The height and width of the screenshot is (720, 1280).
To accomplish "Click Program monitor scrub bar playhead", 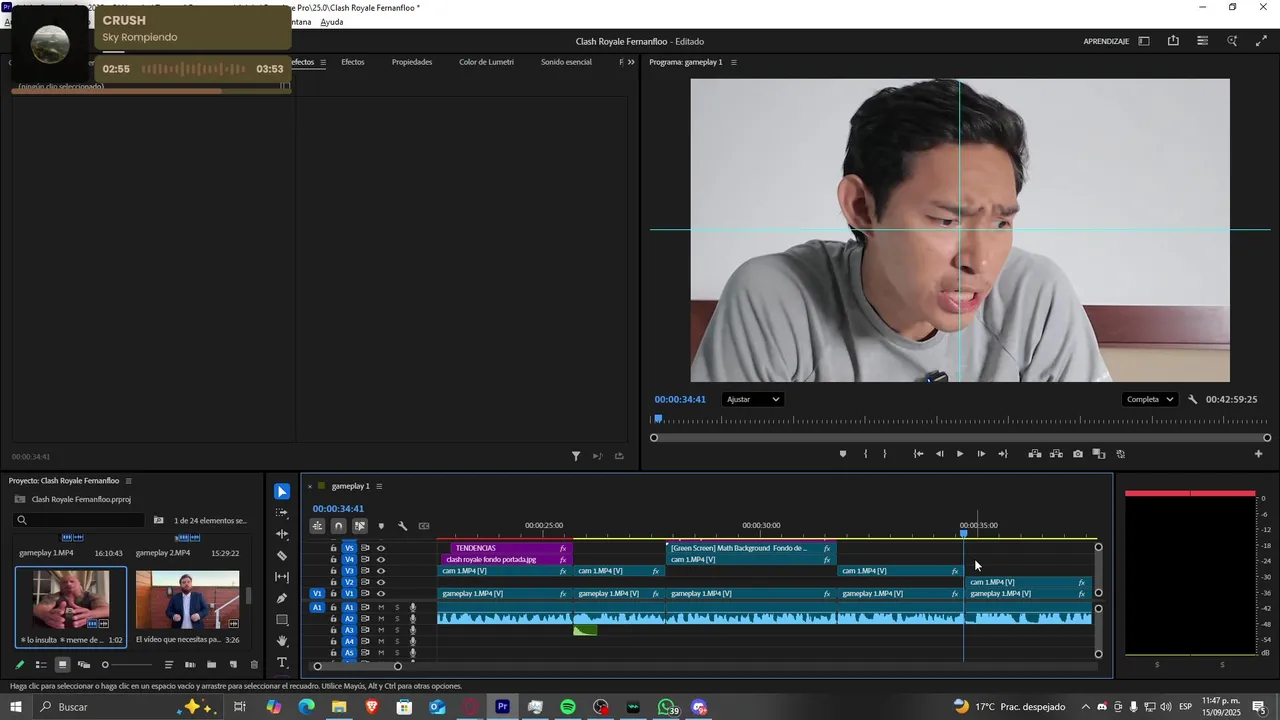I will point(657,420).
